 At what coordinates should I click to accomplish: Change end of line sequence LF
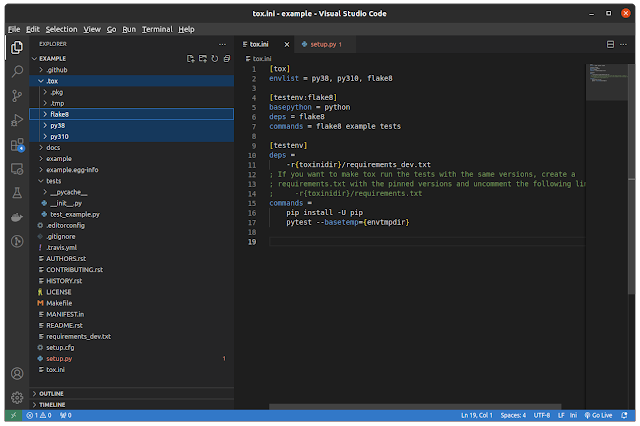[561, 415]
